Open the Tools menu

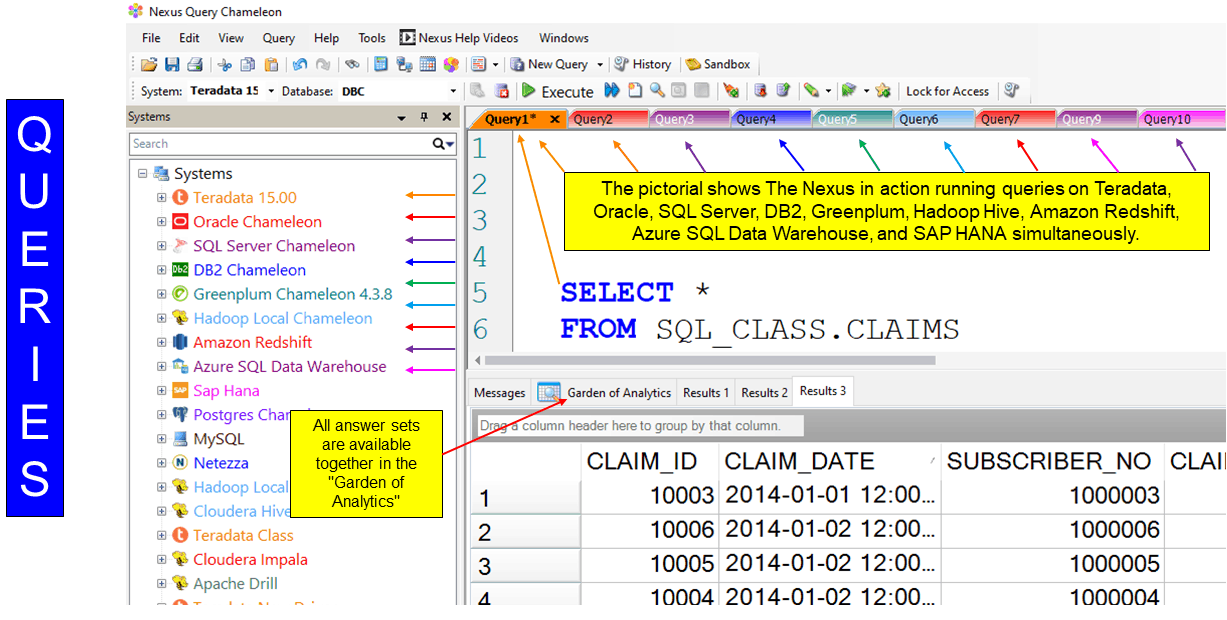(x=371, y=38)
